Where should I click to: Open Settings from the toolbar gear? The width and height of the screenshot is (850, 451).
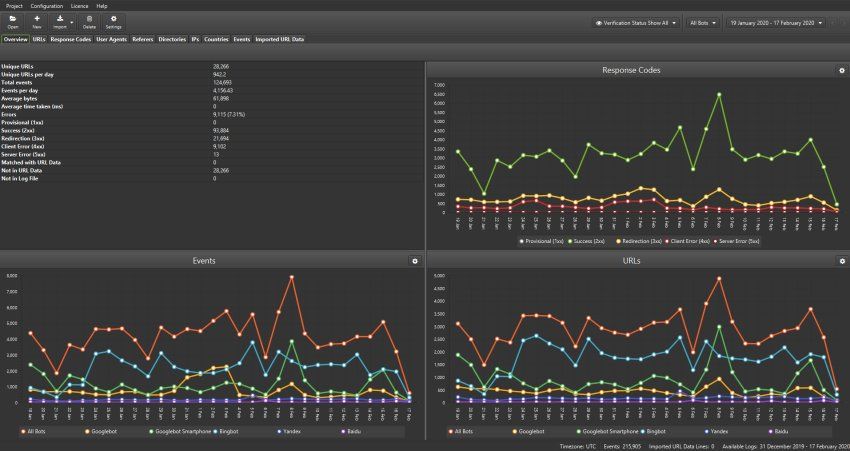[114, 21]
